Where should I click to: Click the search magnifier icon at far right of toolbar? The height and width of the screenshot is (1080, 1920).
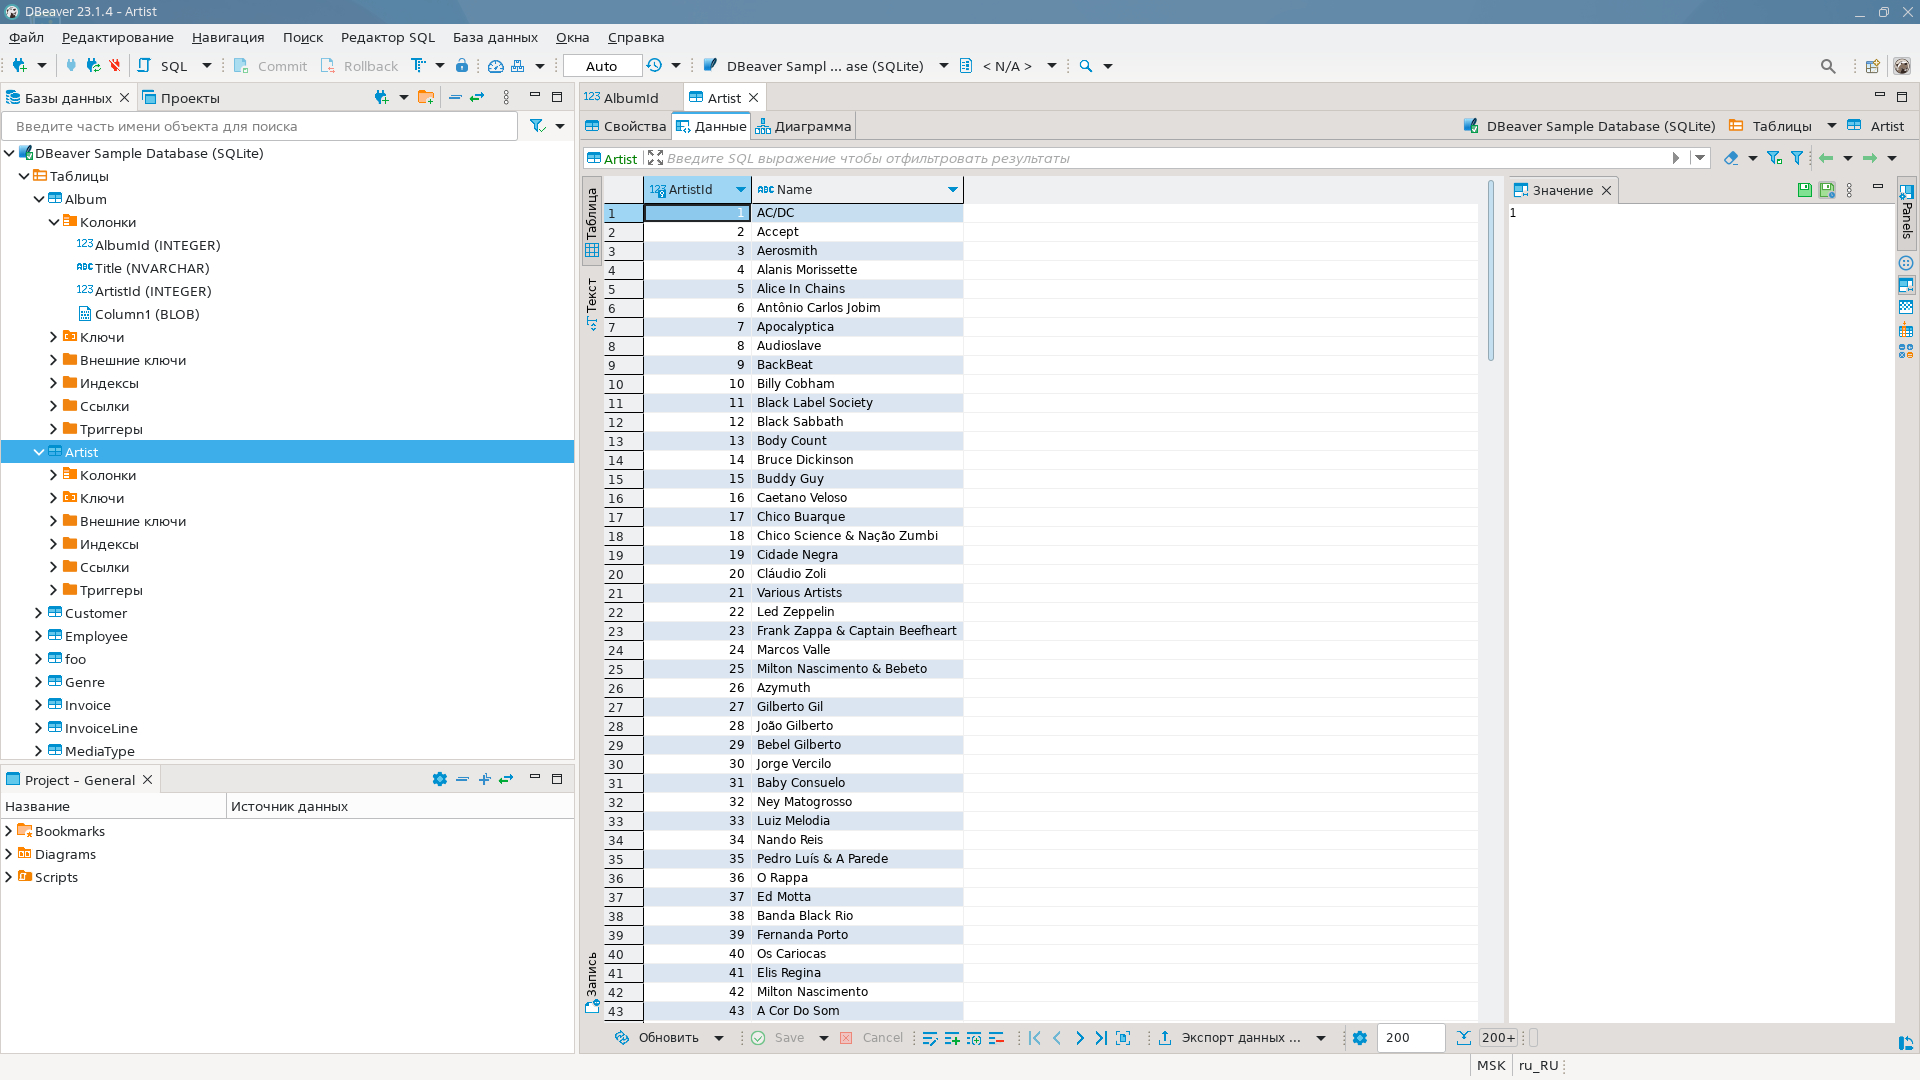(1828, 66)
